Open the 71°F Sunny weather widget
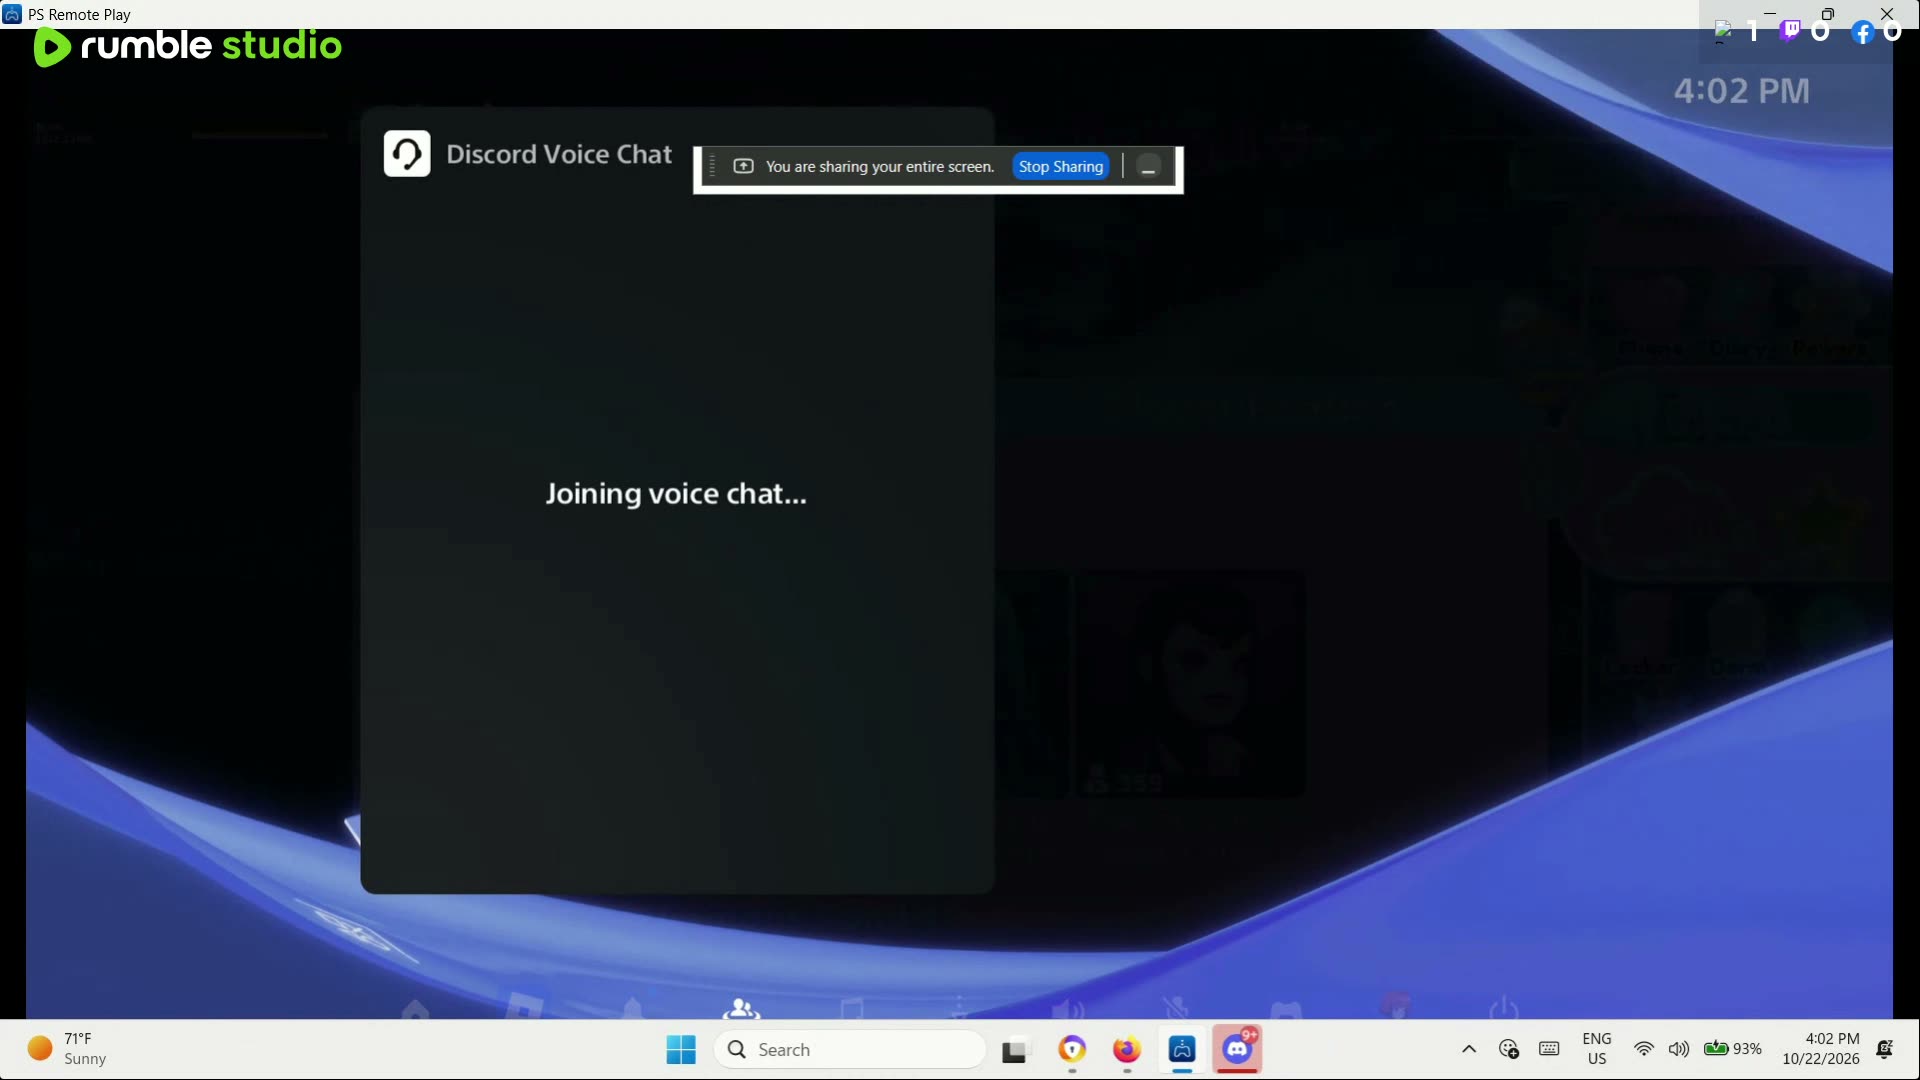Viewport: 1920px width, 1080px height. (x=68, y=1049)
